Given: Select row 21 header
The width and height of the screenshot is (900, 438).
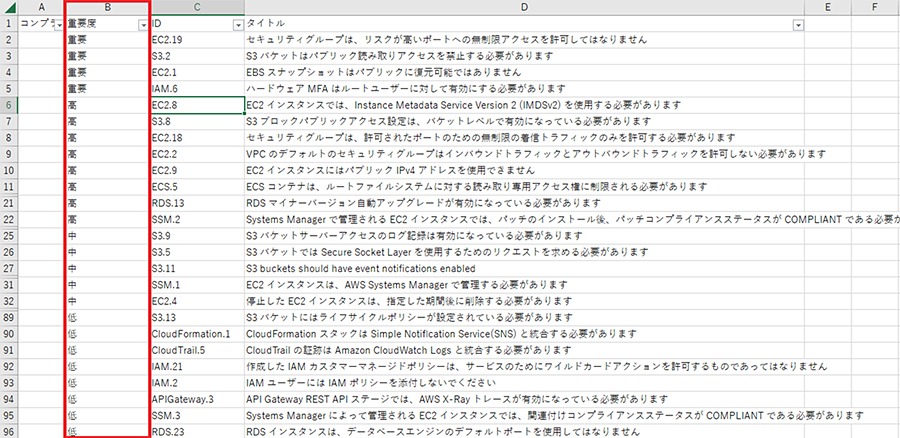Looking at the screenshot, I should click(x=9, y=203).
